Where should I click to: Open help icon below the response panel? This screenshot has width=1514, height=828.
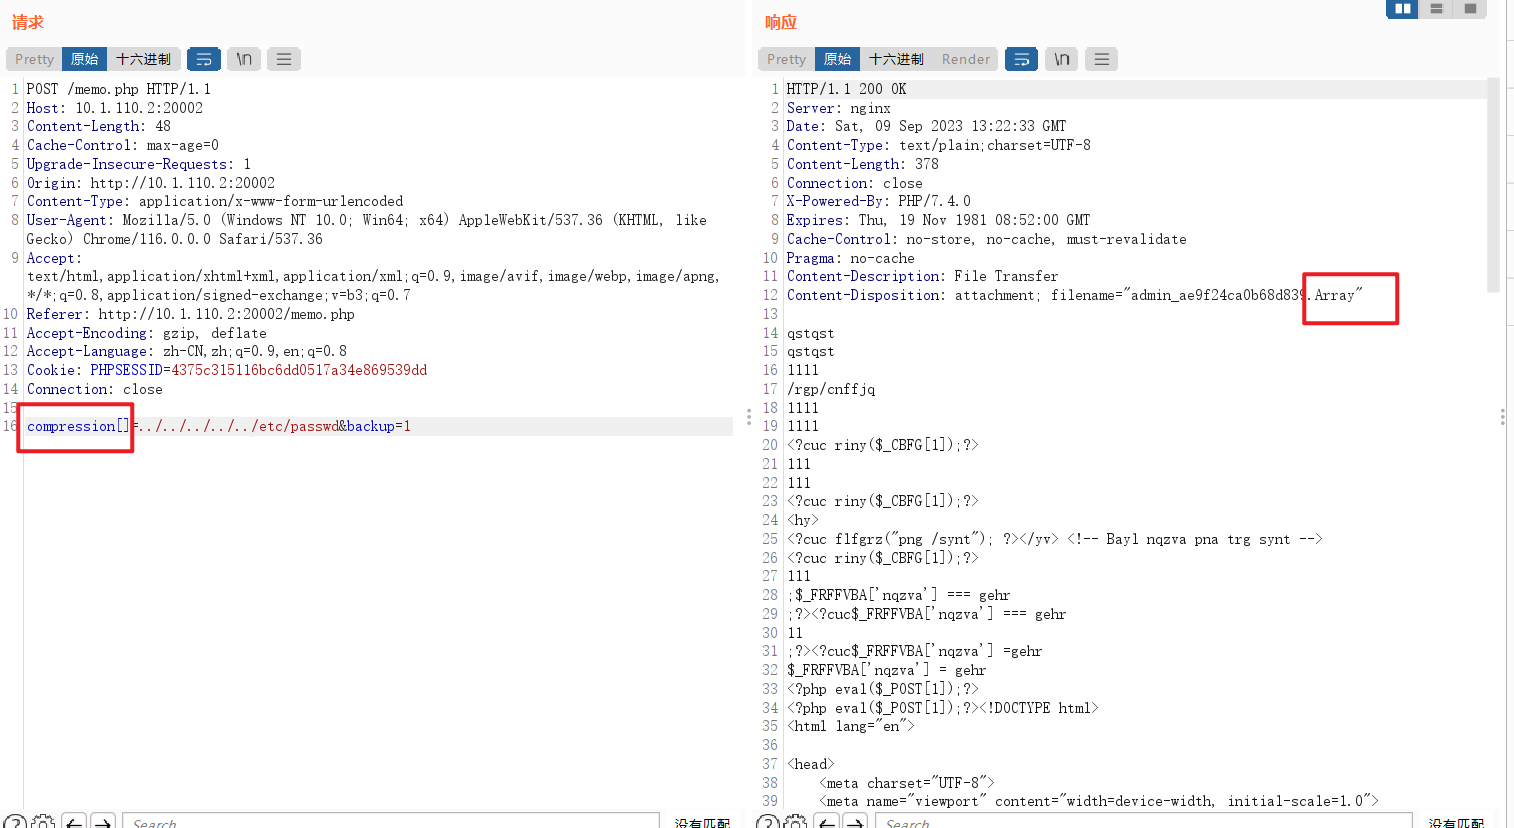click(x=767, y=822)
